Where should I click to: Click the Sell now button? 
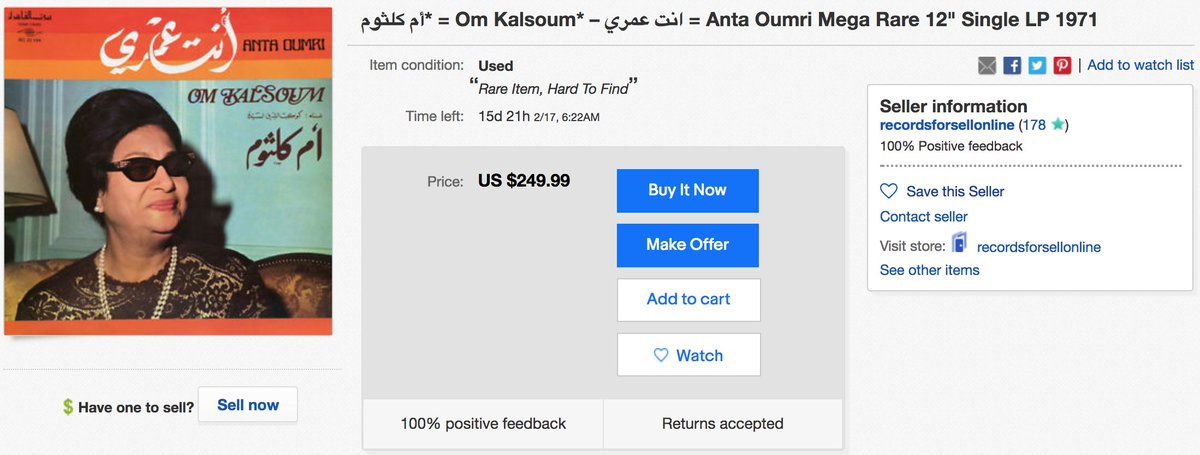coord(248,405)
